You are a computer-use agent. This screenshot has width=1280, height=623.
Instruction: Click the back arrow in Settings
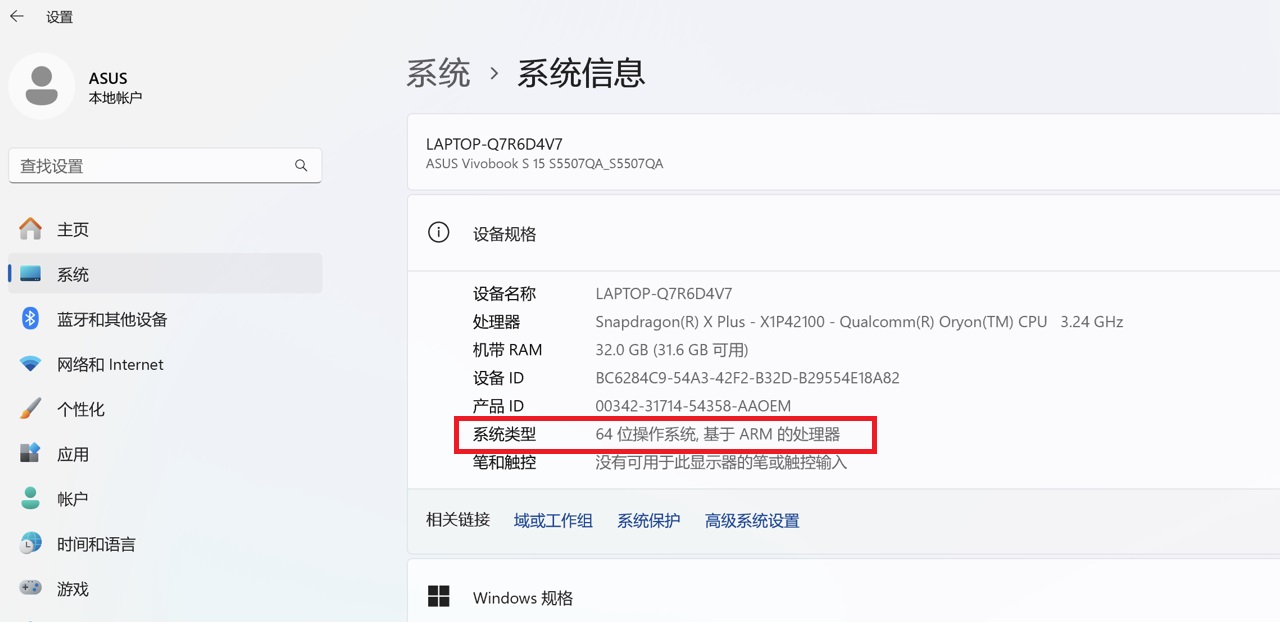17,17
